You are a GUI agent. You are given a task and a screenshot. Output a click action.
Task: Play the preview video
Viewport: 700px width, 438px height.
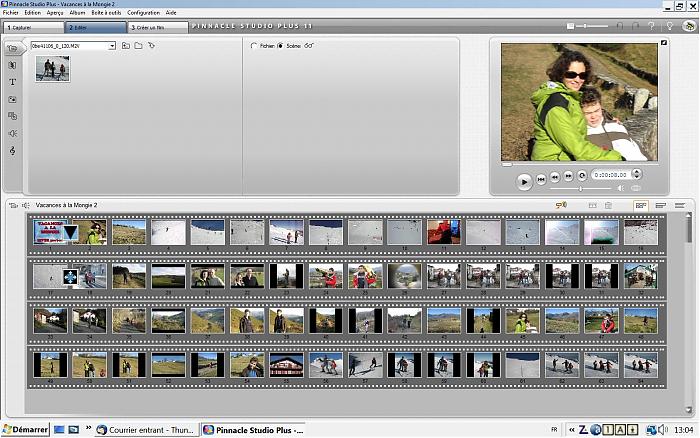point(524,182)
